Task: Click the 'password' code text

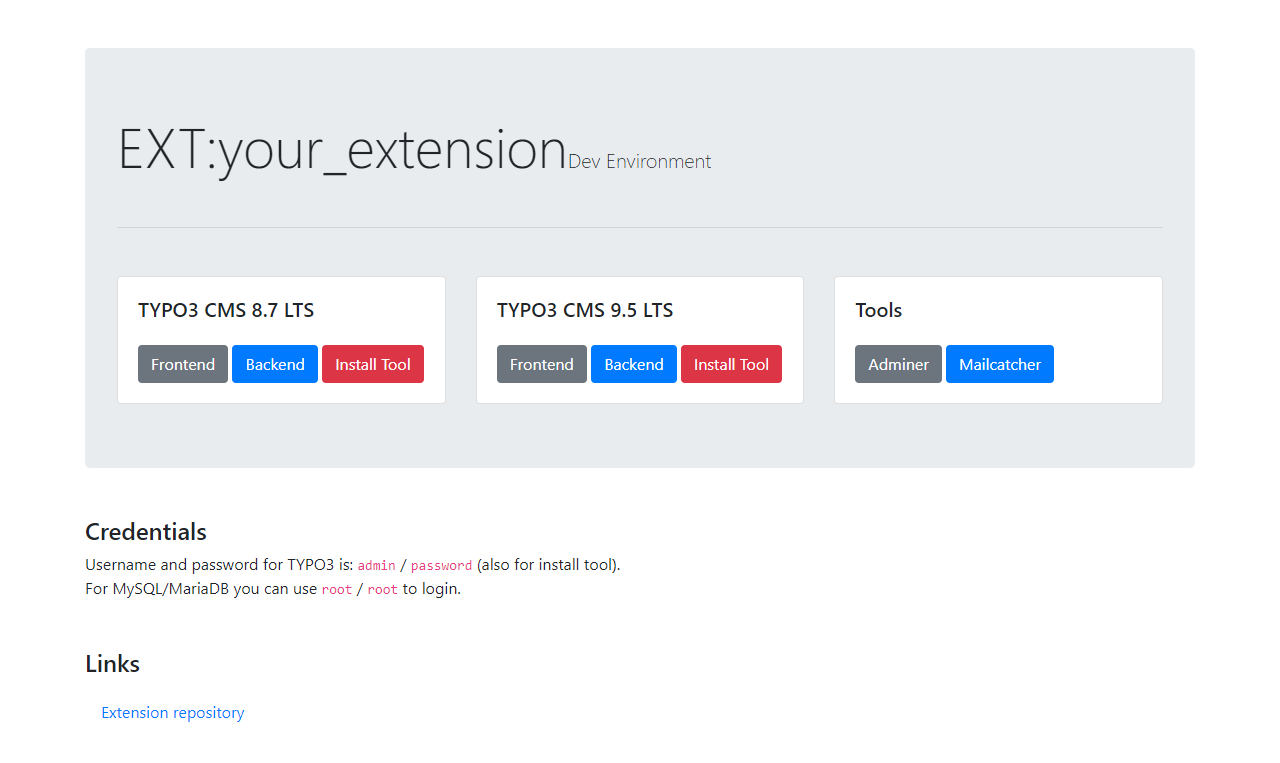Action: click(441, 565)
